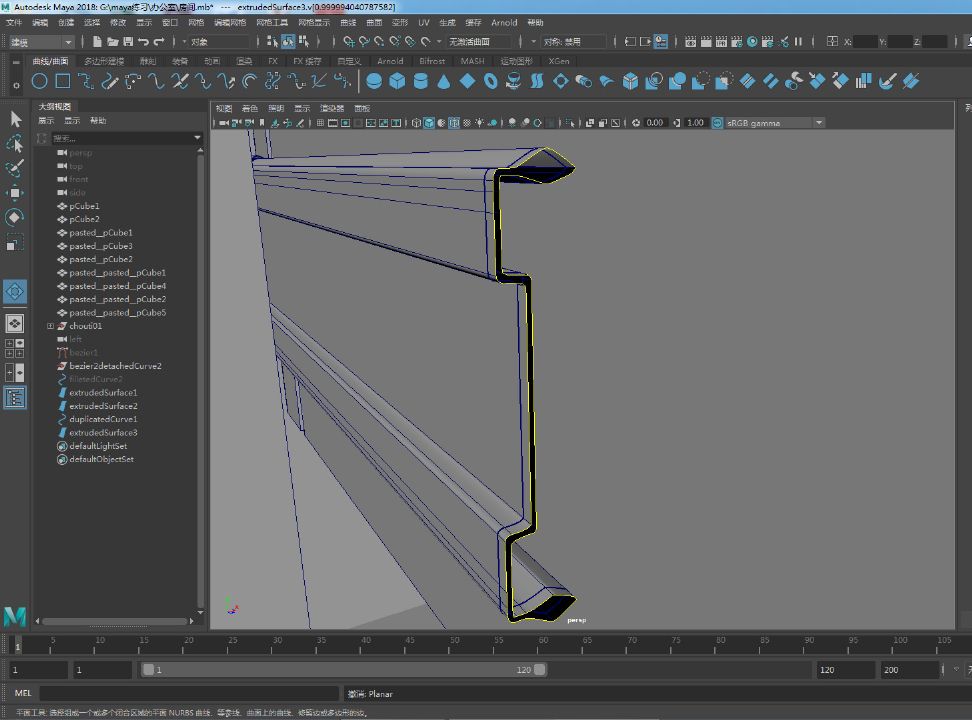Click frame 60 on time slider
This screenshot has height=720, width=972.
click(x=543, y=645)
